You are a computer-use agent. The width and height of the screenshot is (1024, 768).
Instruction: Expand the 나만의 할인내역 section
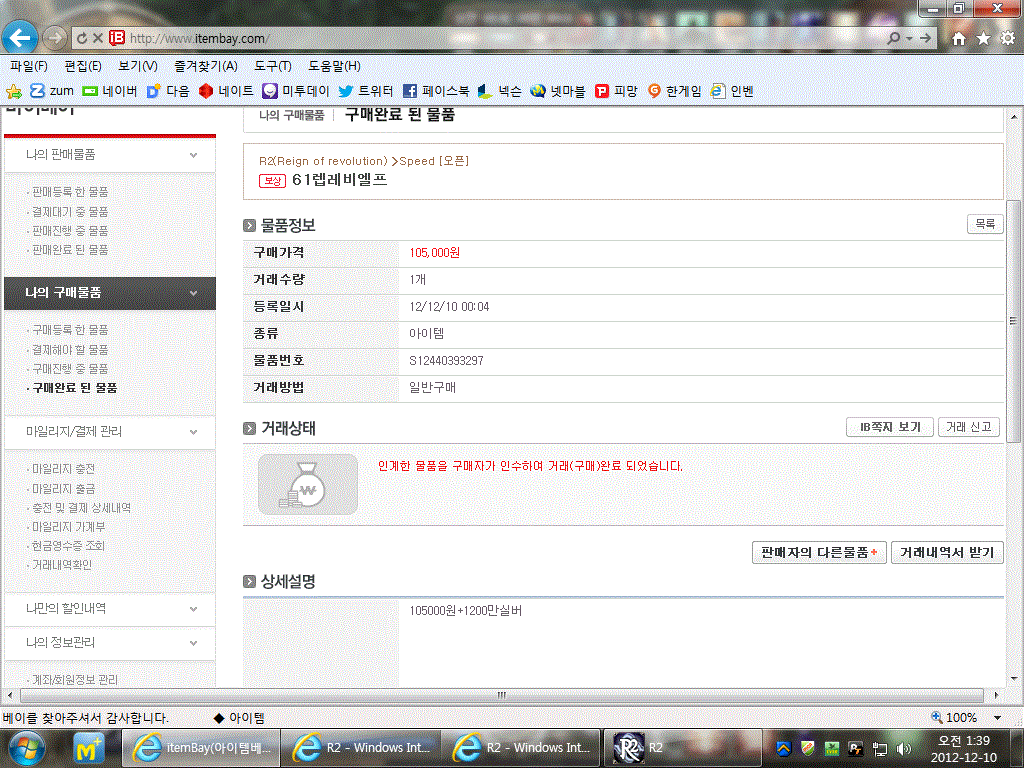[194, 608]
